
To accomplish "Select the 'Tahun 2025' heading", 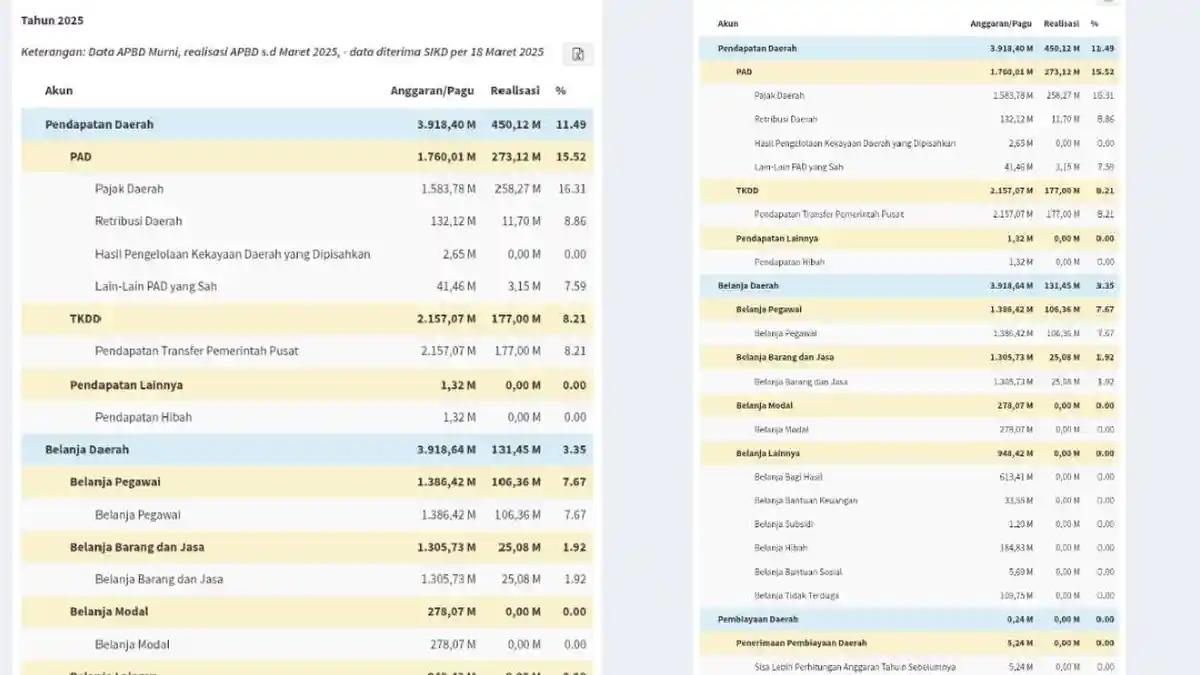I will click(52, 20).
